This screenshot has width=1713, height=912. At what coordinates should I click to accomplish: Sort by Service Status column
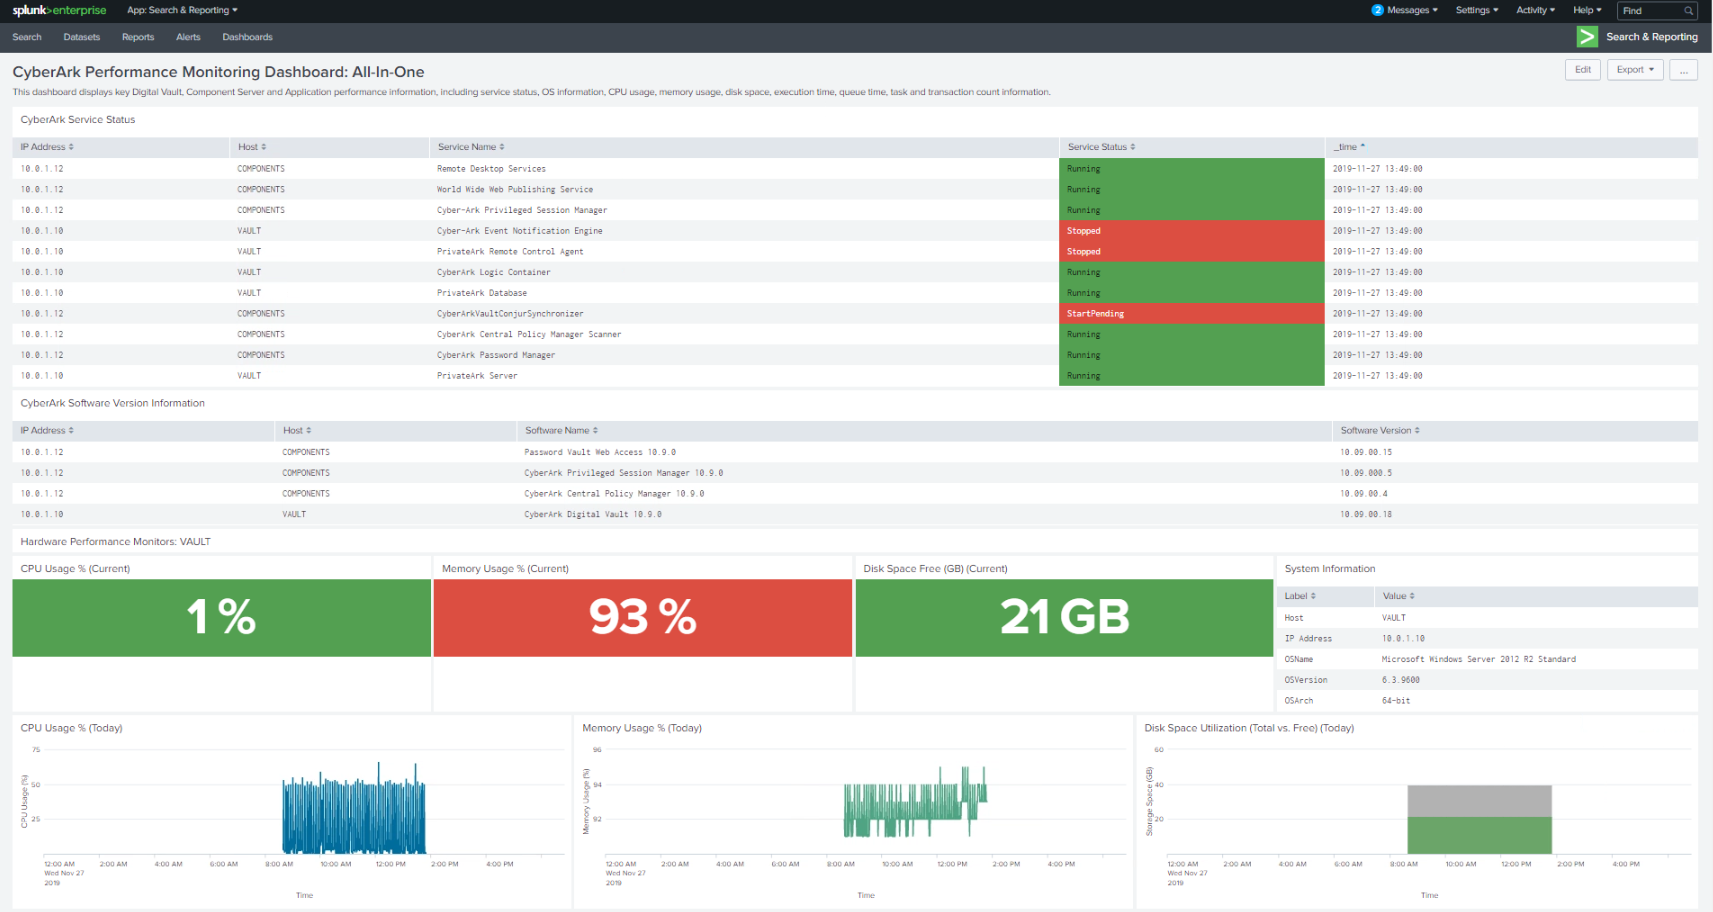tap(1101, 147)
